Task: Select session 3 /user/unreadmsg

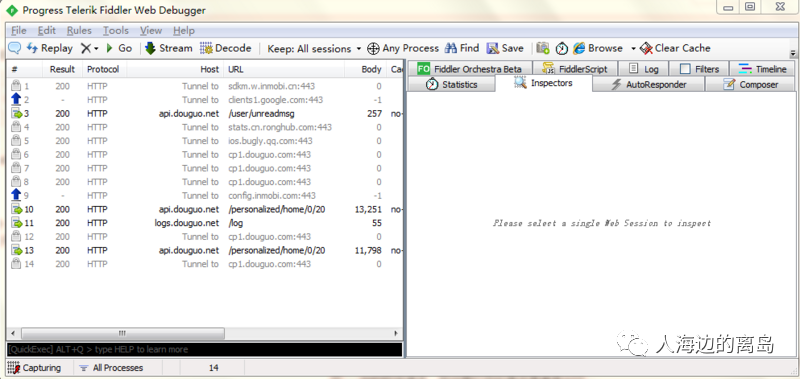Action: coord(205,114)
